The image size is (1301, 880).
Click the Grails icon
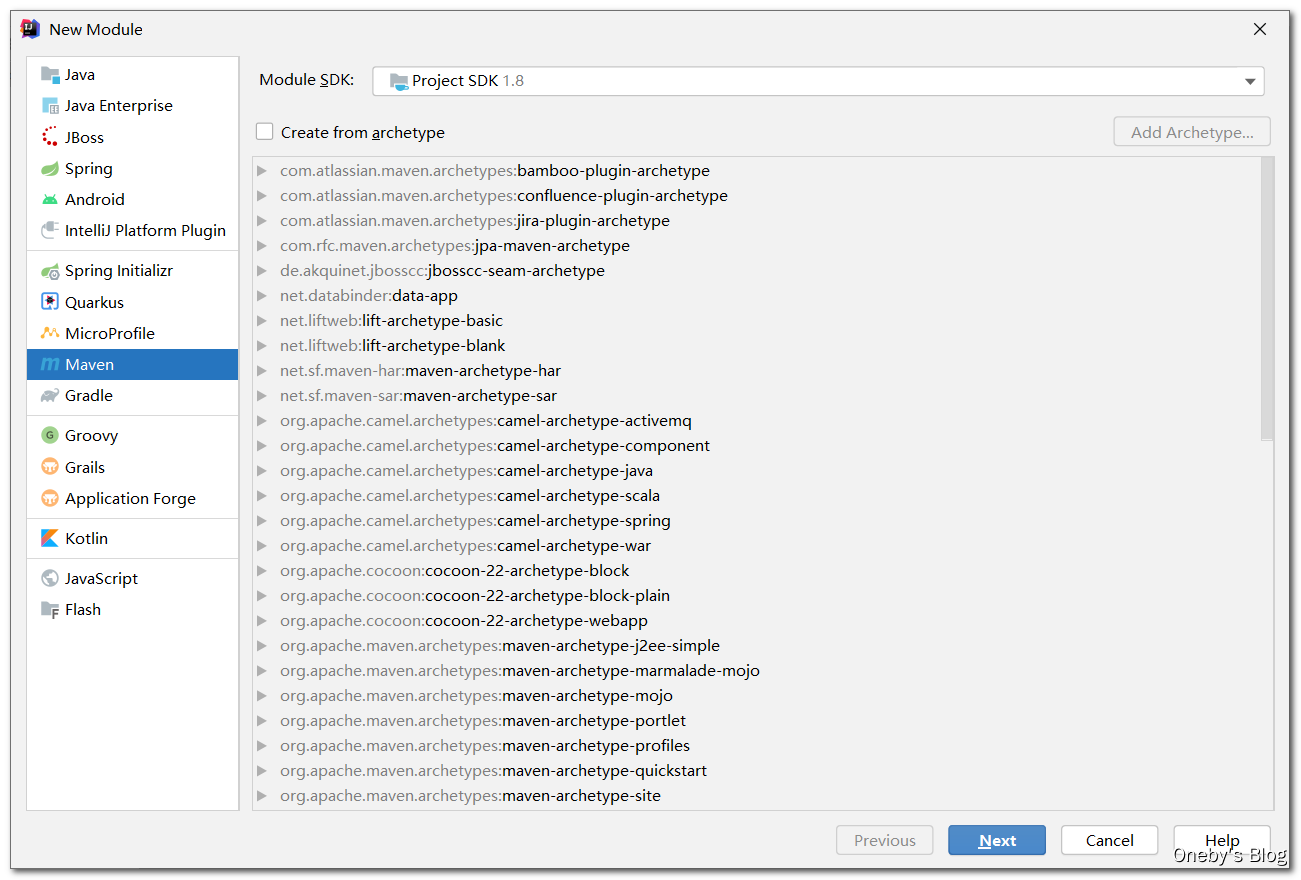50,467
